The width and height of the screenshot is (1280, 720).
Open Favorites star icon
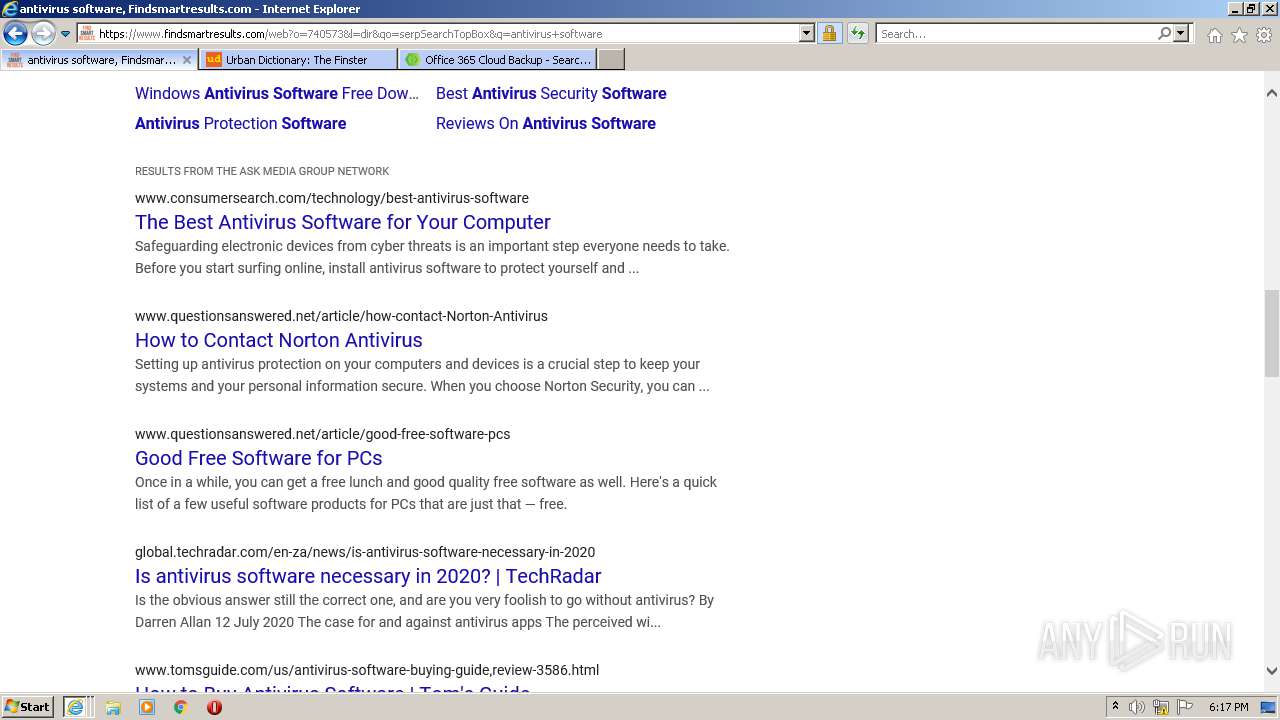tap(1239, 35)
